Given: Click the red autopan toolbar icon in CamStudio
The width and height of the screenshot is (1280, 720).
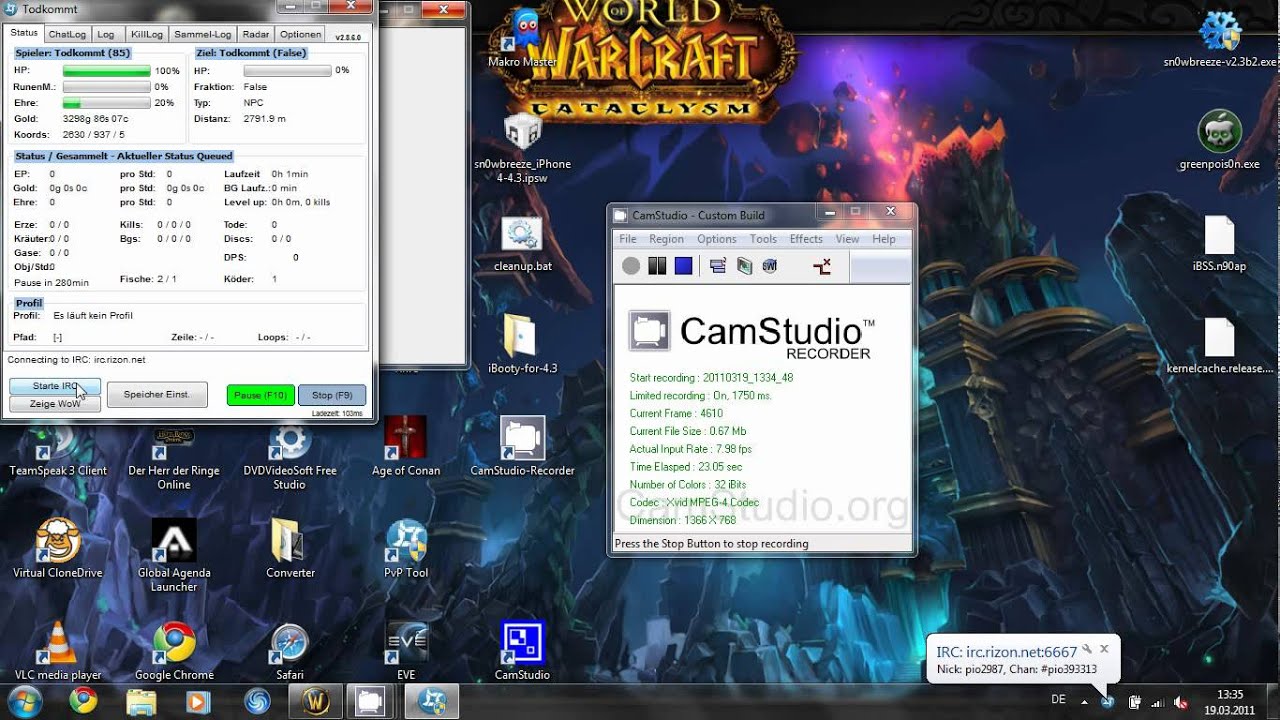Looking at the screenshot, I should (822, 266).
